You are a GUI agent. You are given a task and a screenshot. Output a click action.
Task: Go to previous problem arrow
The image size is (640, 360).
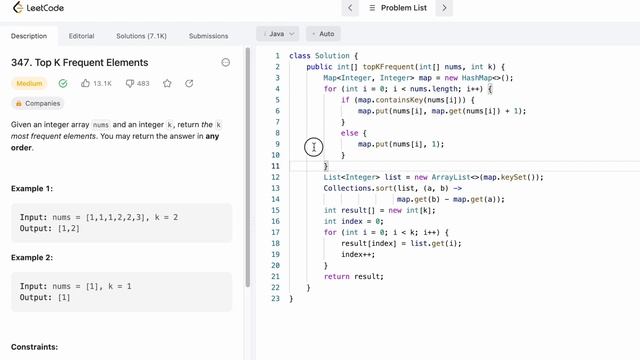[350, 8]
